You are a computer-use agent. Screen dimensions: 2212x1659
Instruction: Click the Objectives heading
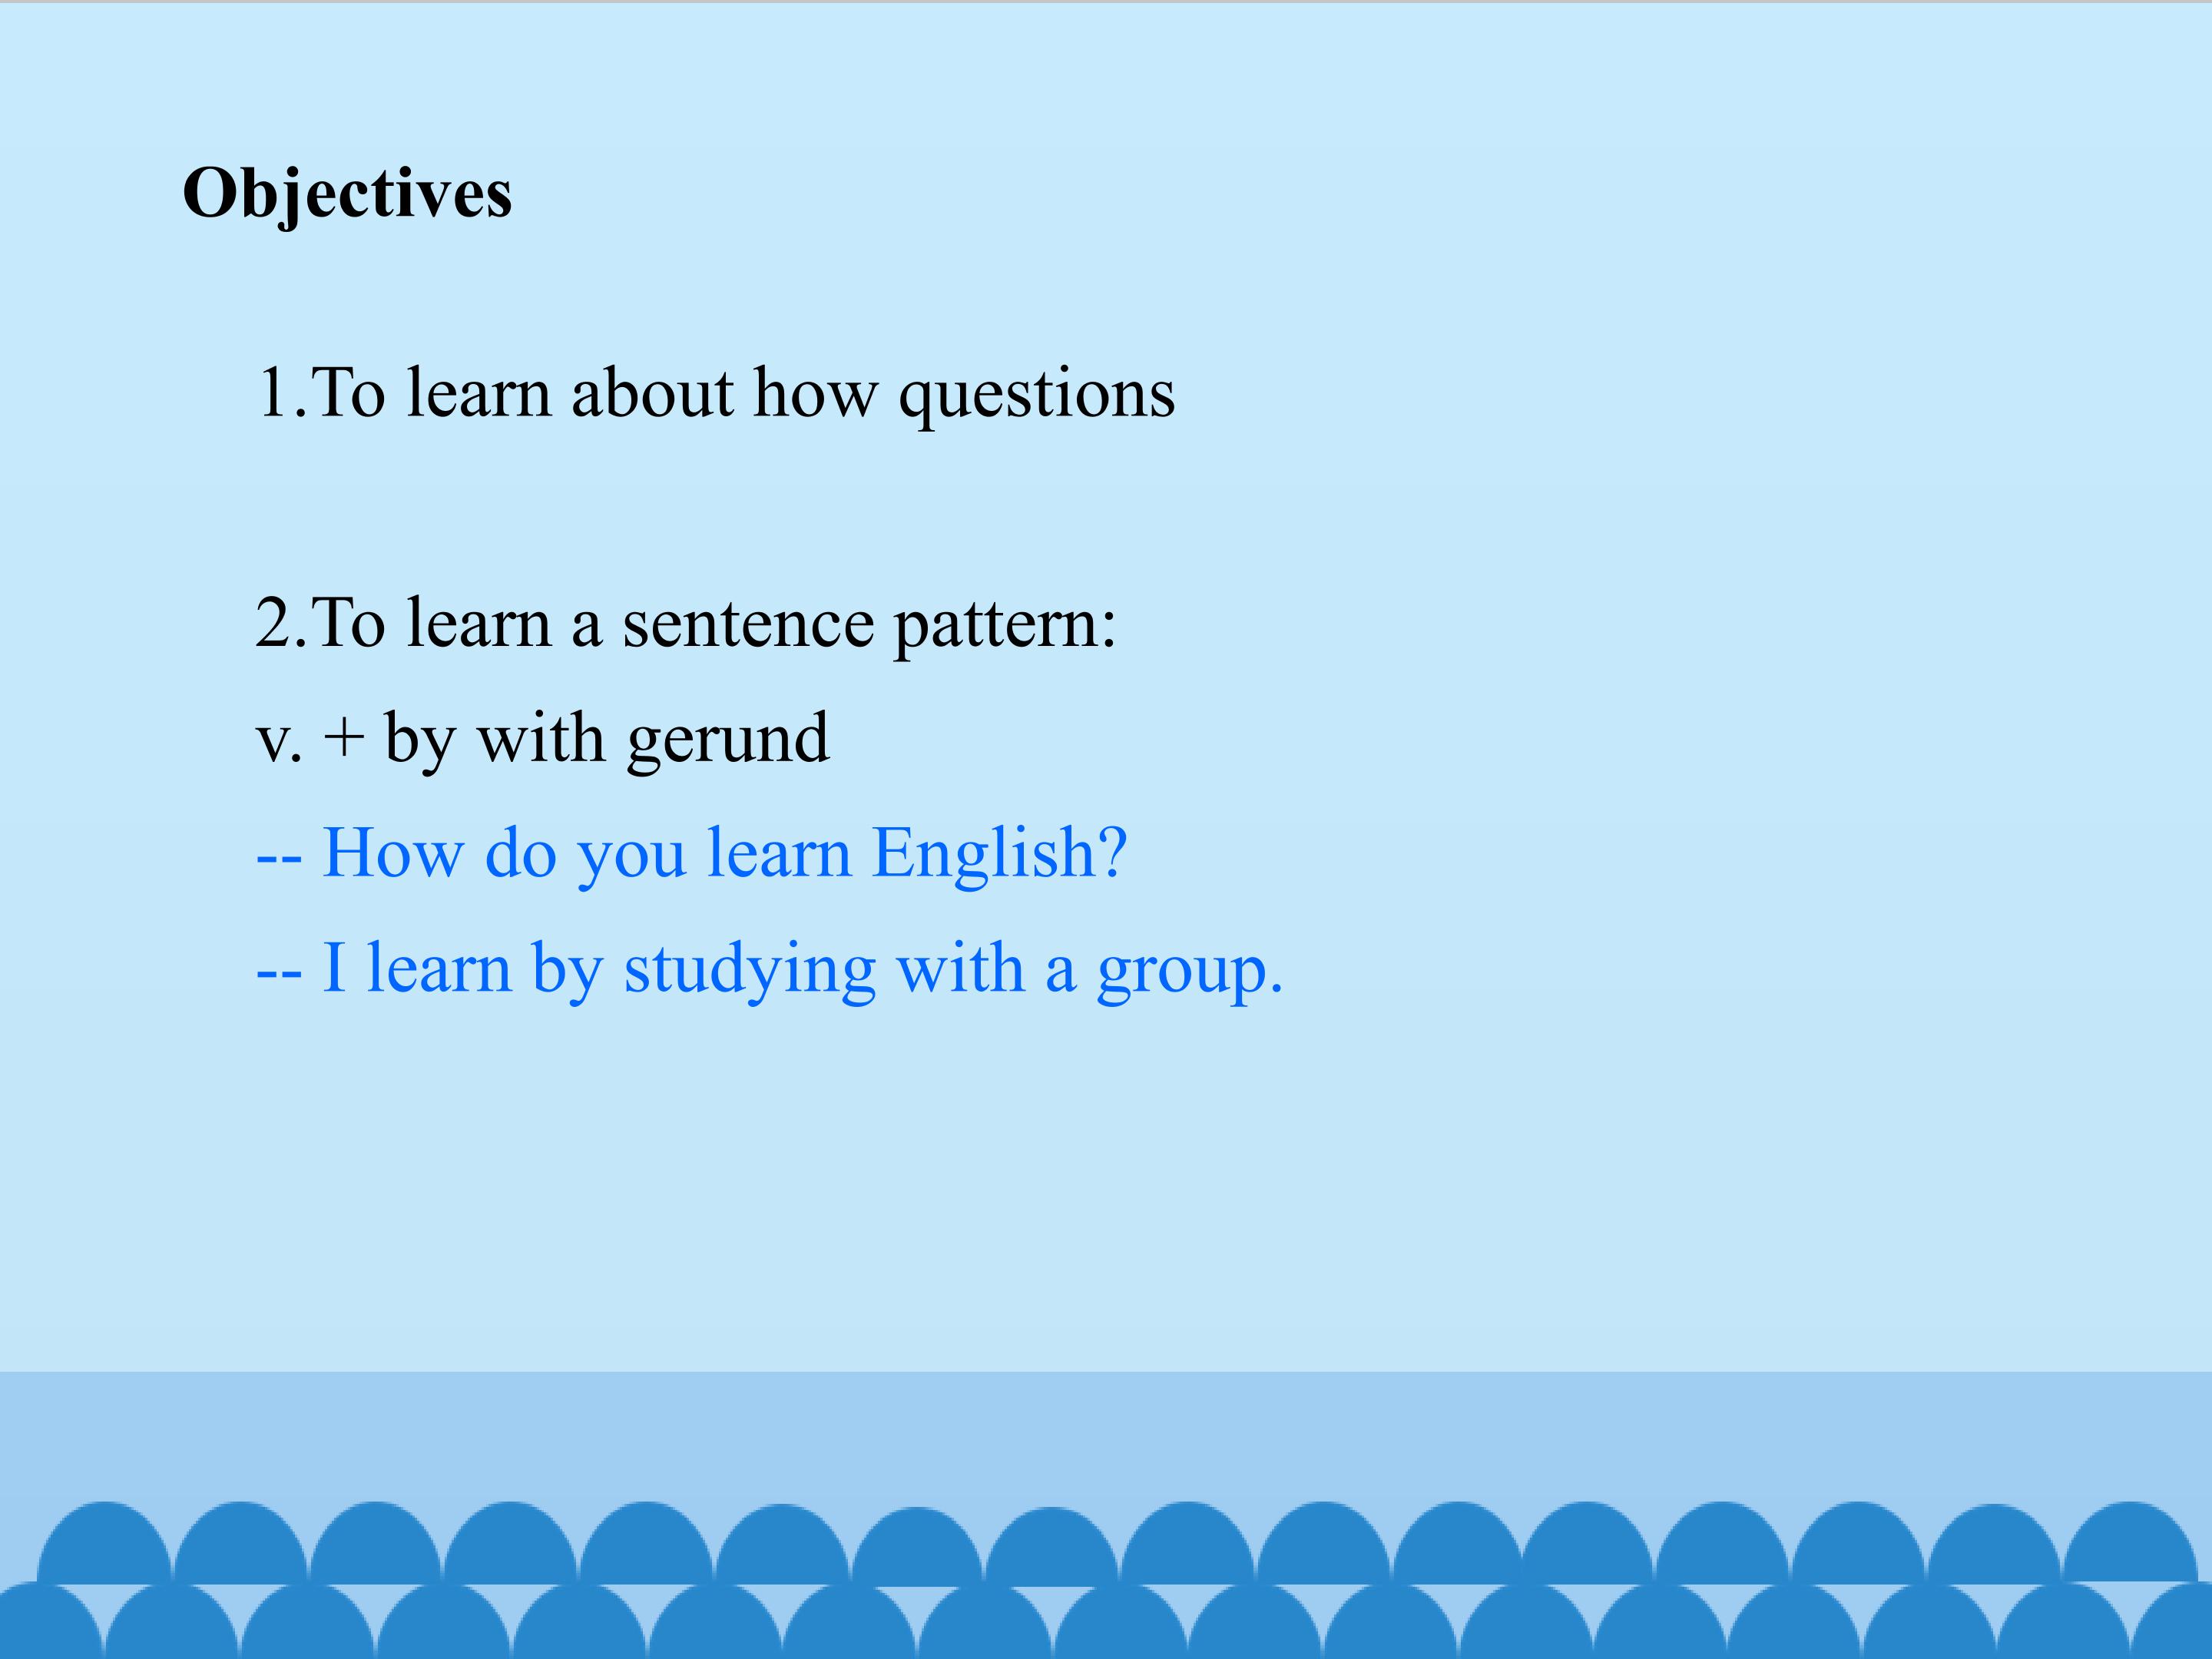347,194
